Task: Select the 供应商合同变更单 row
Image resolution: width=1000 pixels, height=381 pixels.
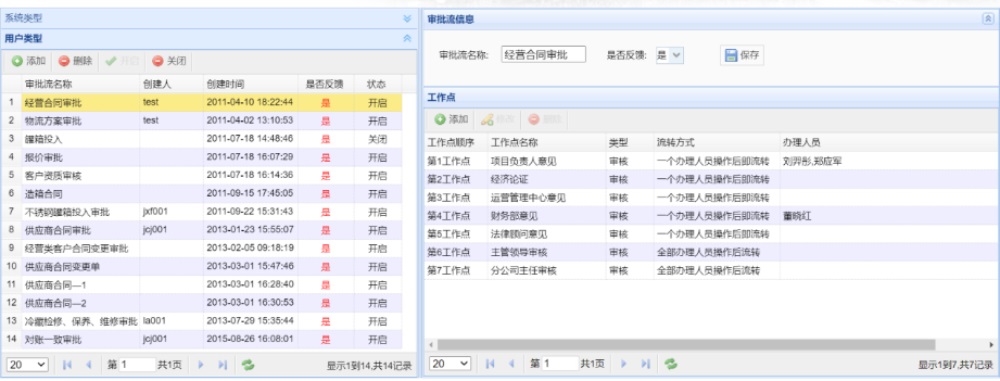Action: click(x=202, y=267)
